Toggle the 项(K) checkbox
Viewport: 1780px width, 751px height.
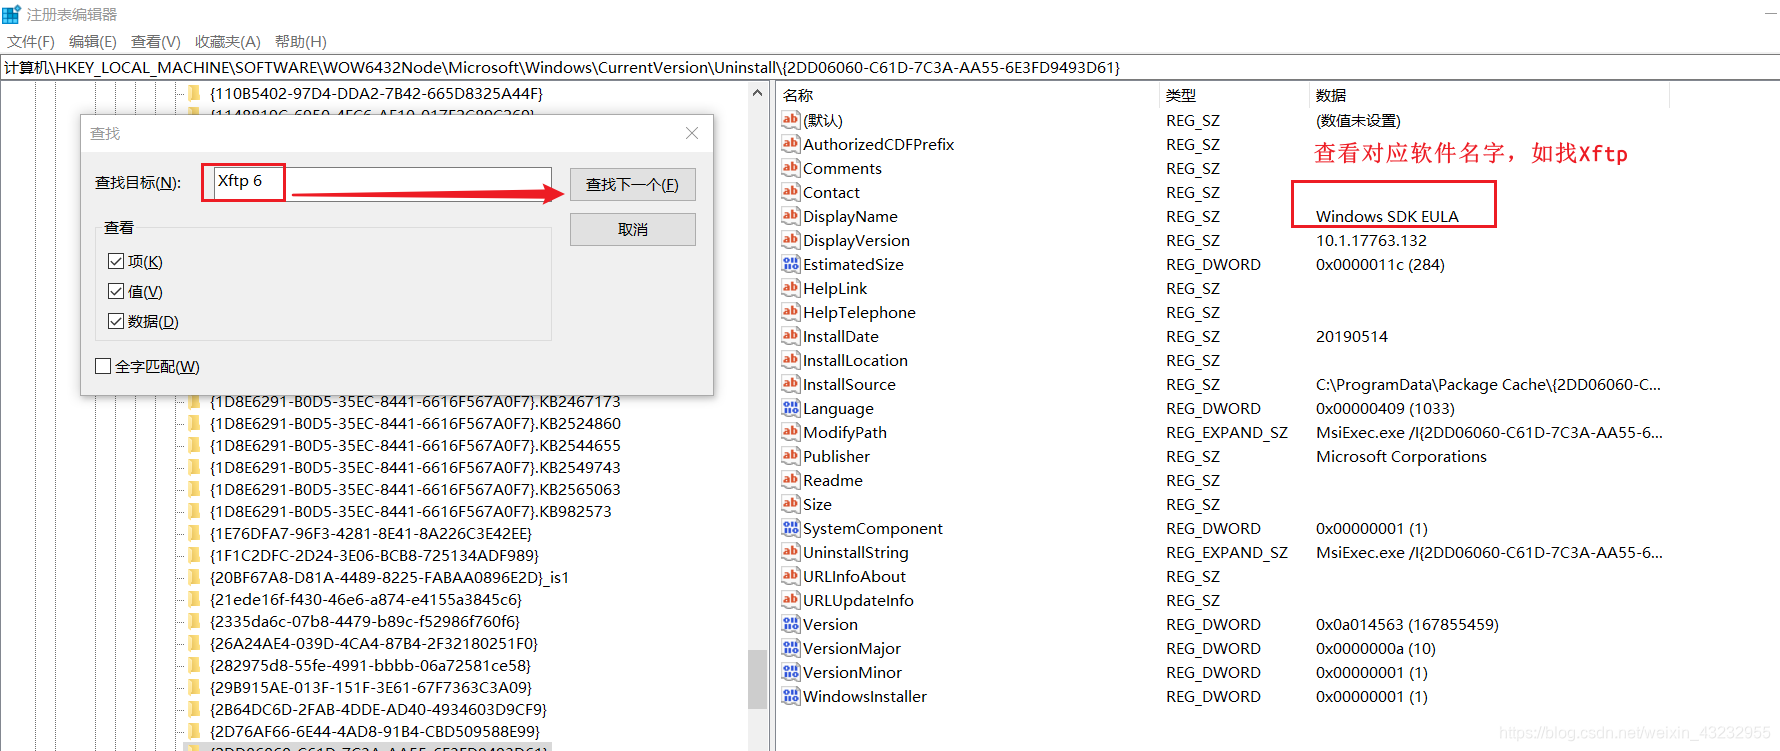pyautogui.click(x=116, y=261)
